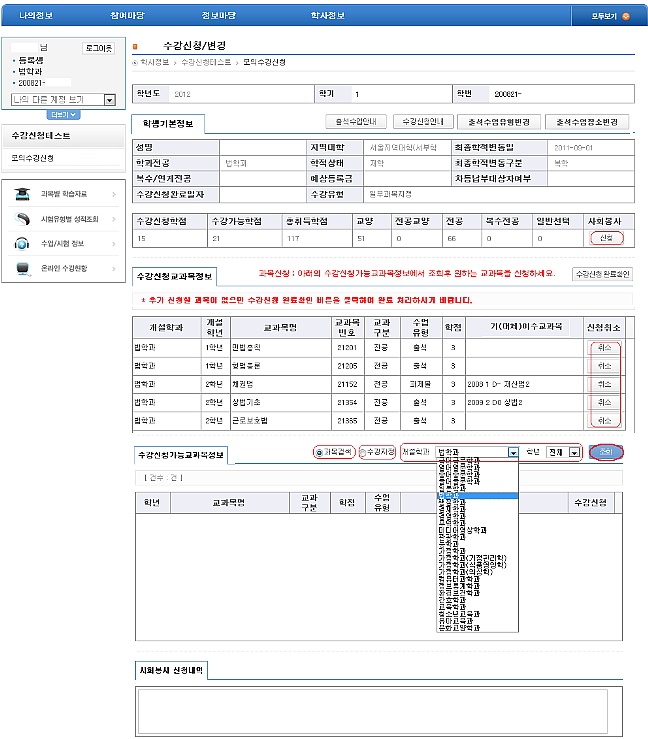Click the 로그아웃 button
This screenshot has width=648, height=739.
(x=99, y=48)
